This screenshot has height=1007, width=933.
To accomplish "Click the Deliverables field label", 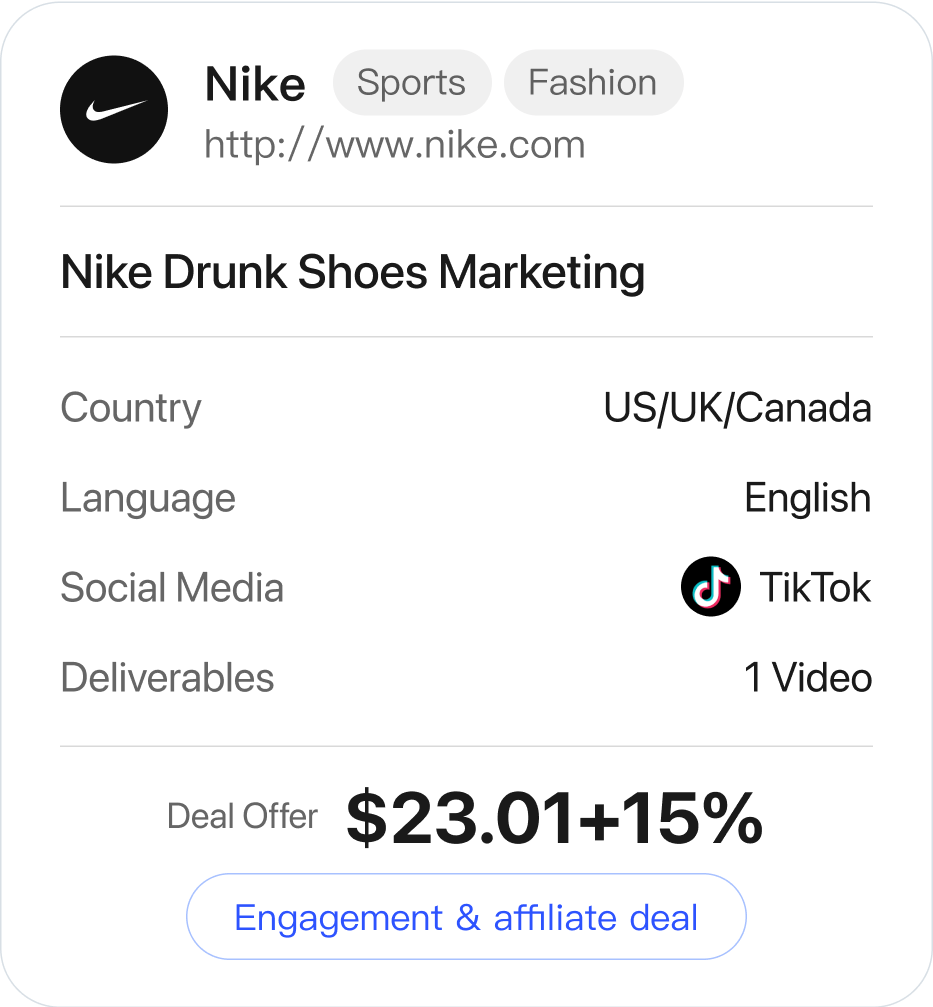I will point(168,678).
